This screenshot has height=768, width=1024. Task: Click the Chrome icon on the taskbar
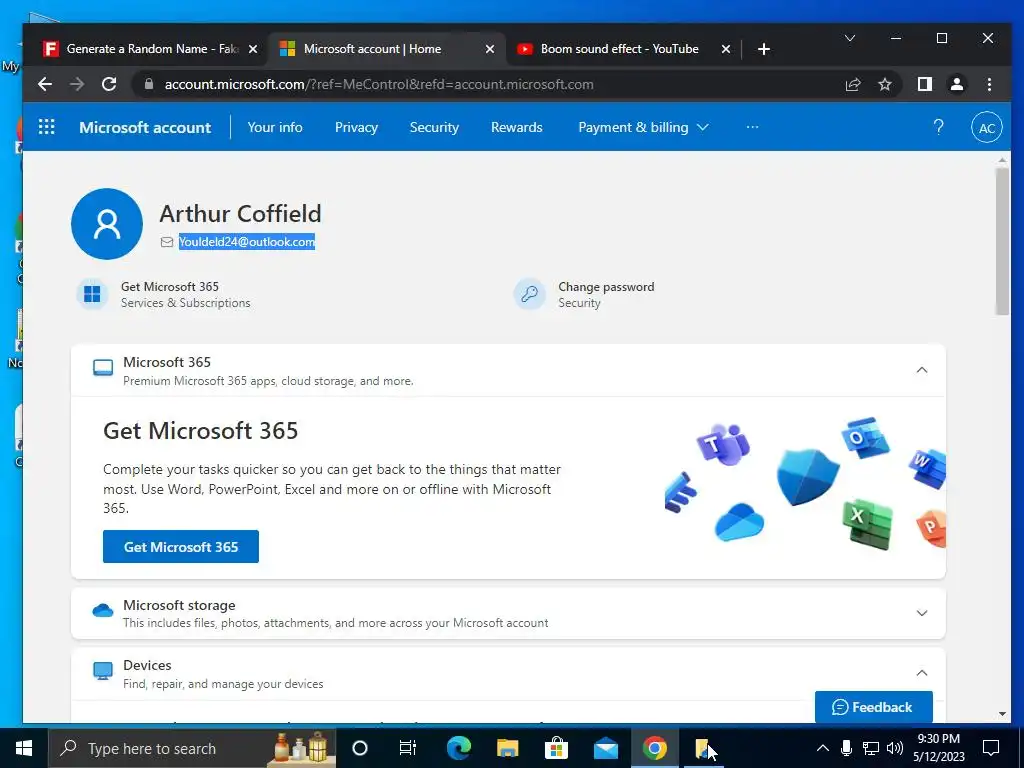654,748
